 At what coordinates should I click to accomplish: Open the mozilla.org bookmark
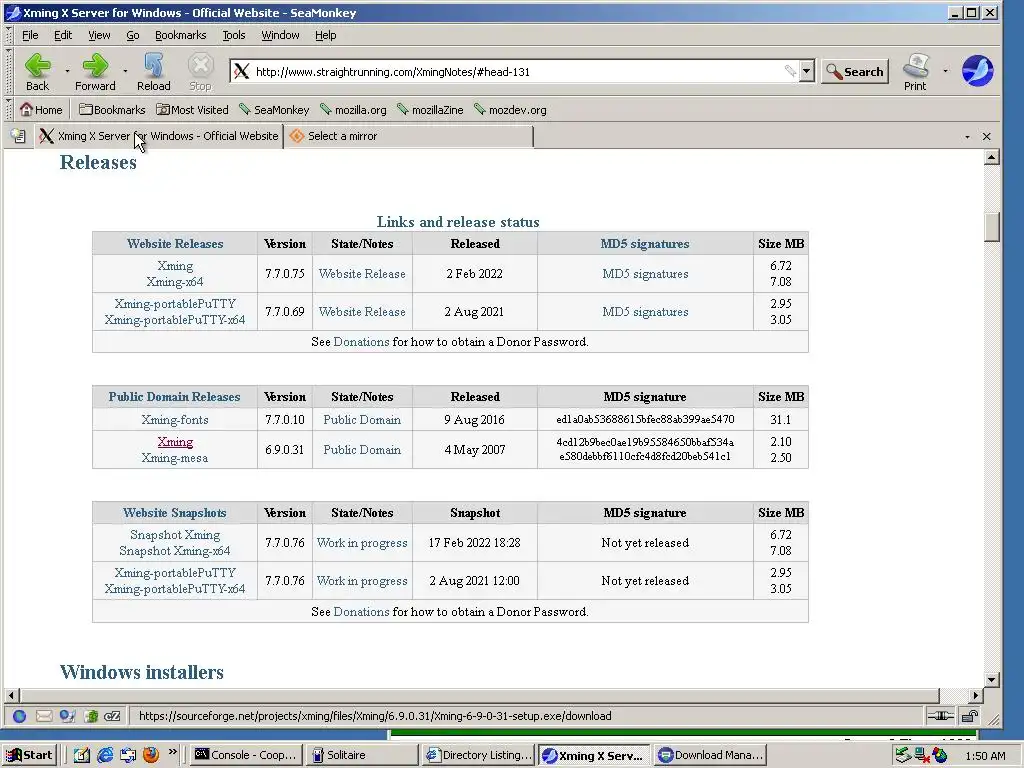353,110
